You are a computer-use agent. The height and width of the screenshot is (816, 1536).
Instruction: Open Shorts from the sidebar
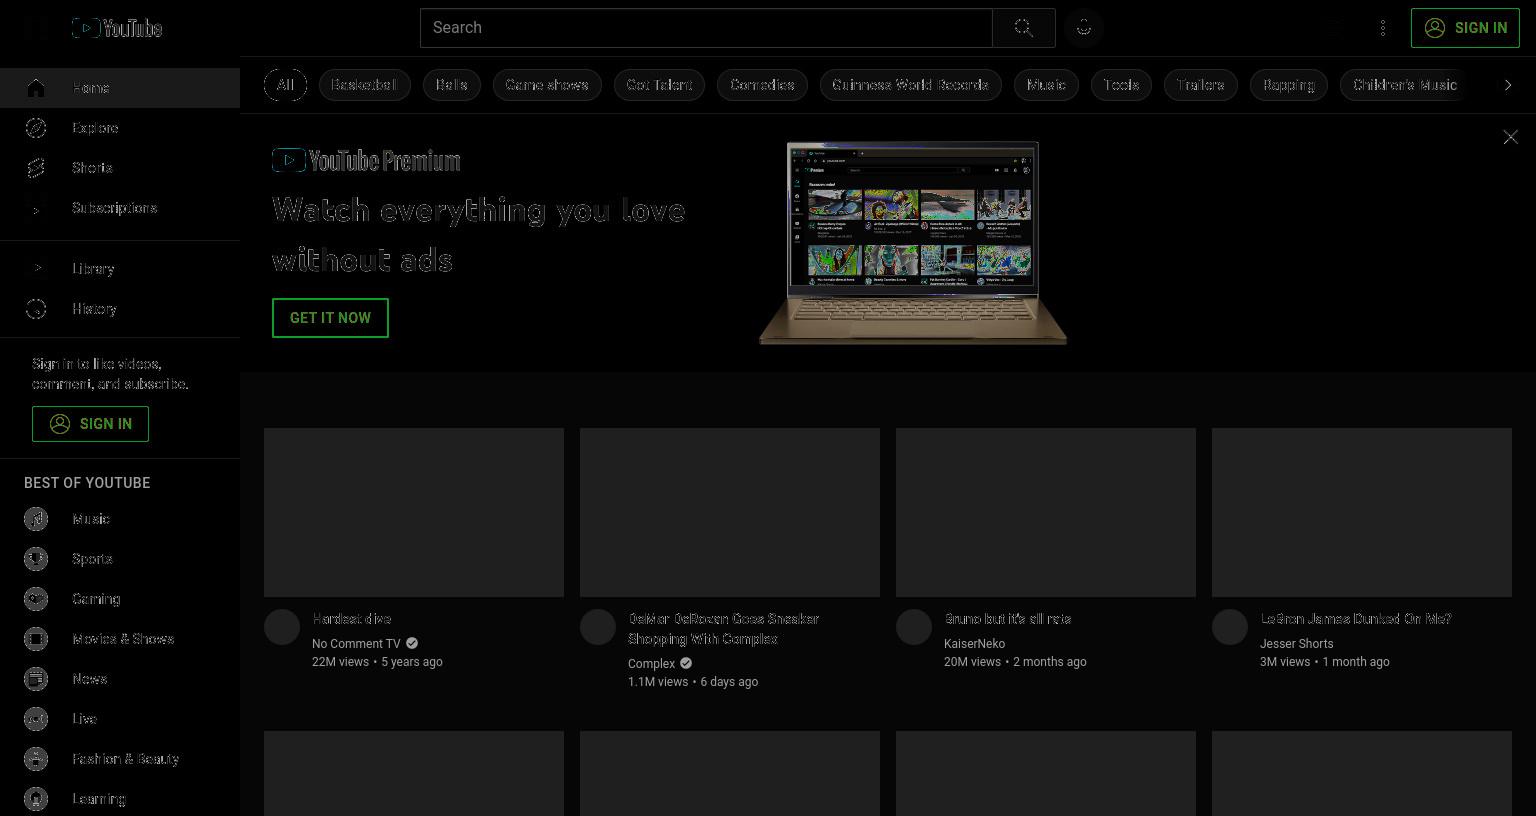pos(120,168)
